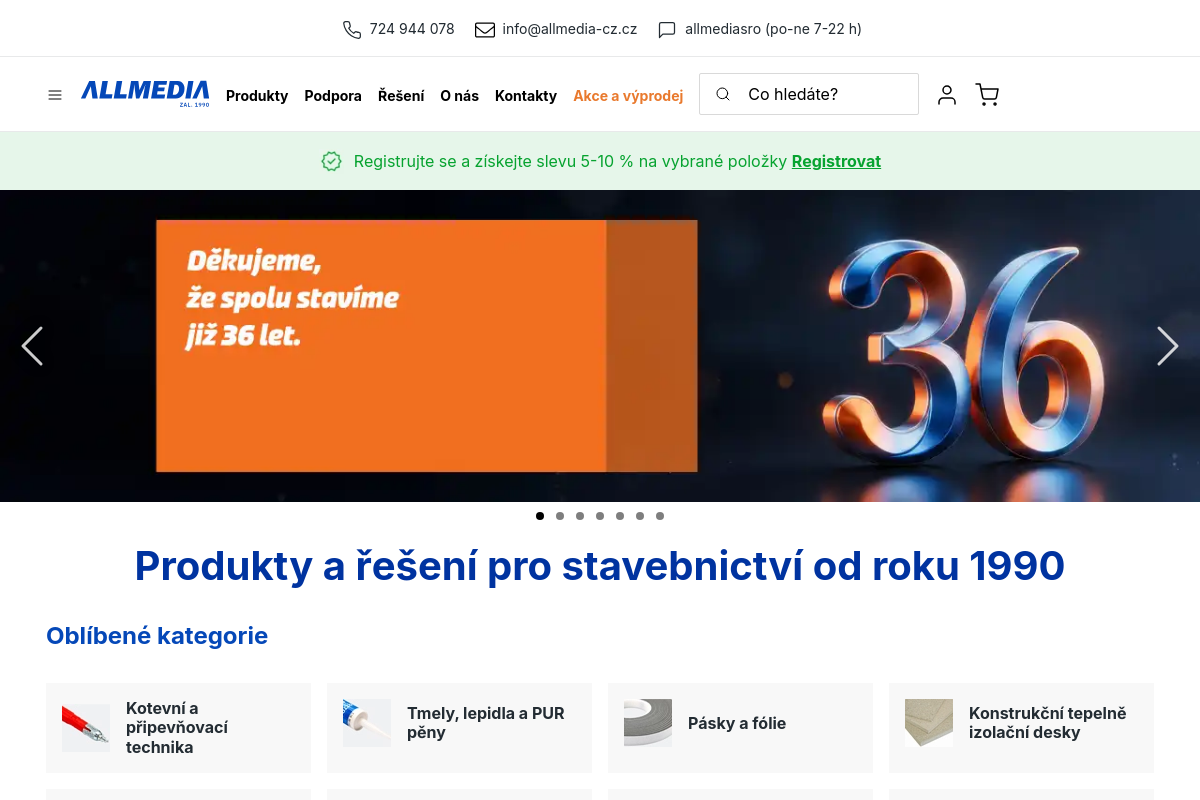Open the Řešení menu

(x=401, y=96)
